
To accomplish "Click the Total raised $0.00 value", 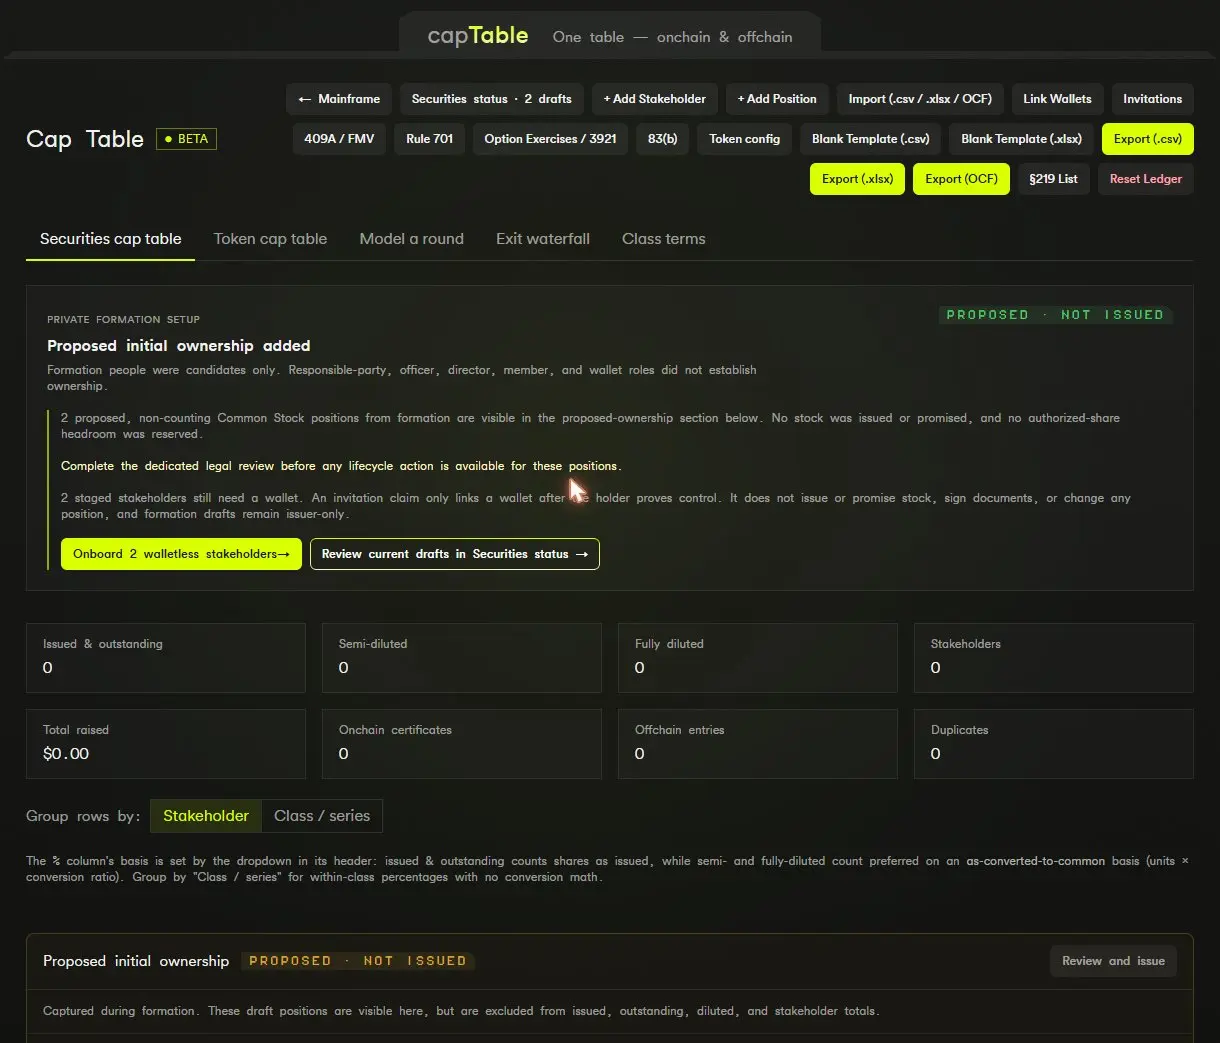I will [x=66, y=754].
